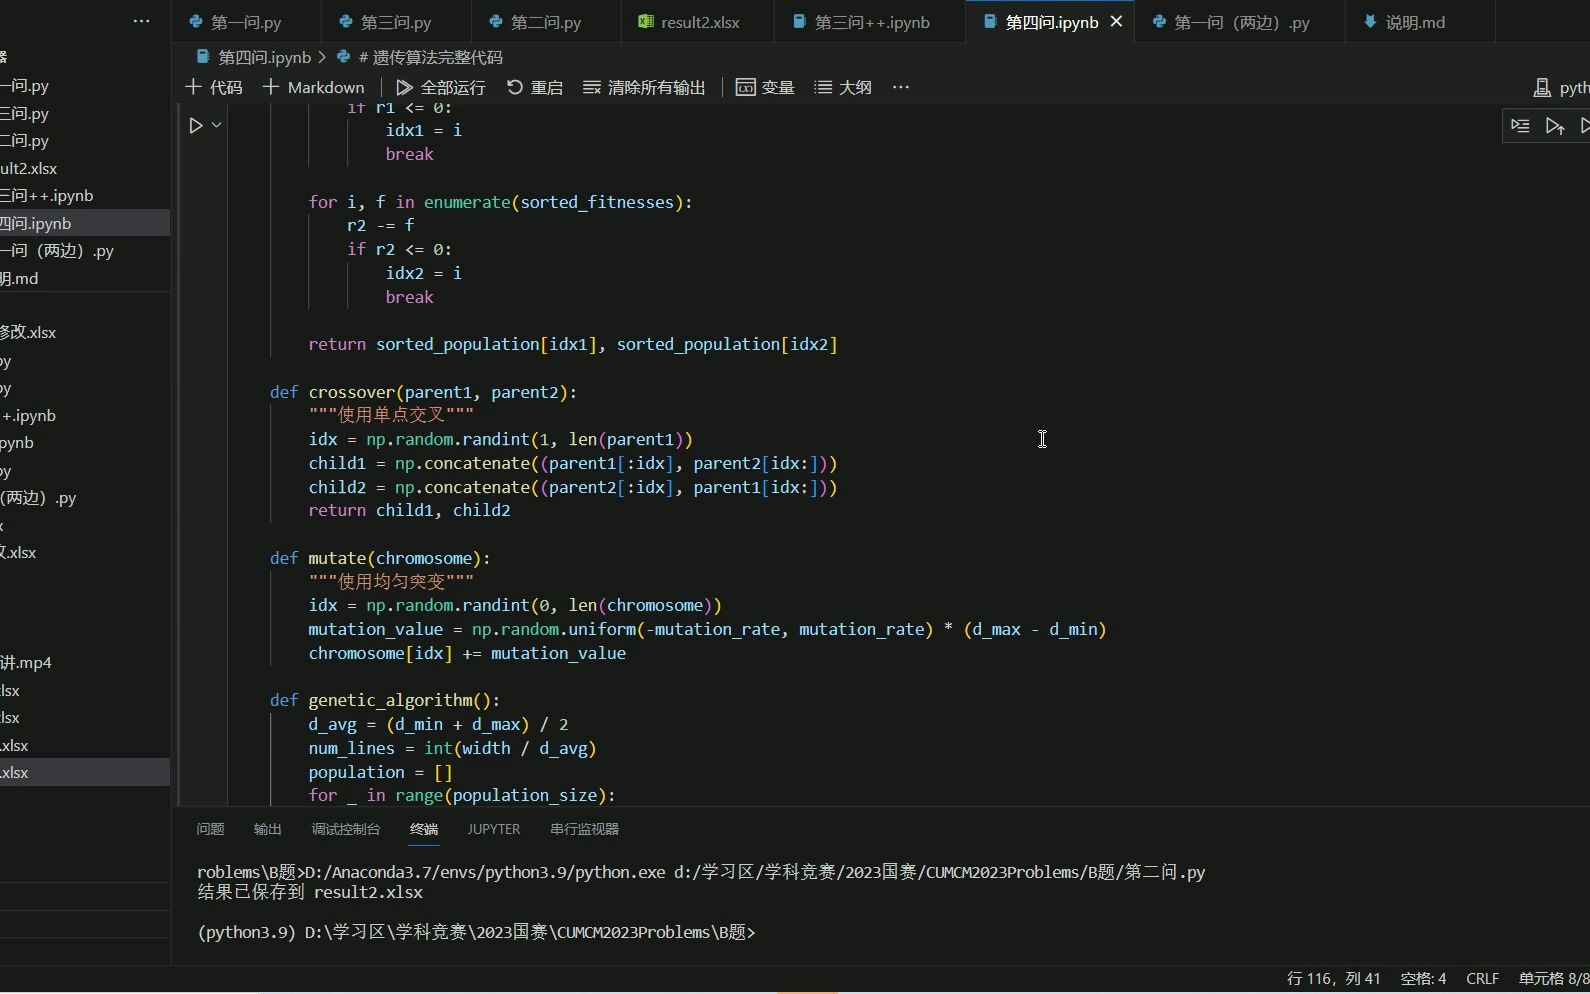Viewport: 1590px width, 994px height.
Task: Close the 第四问.ipynb tab
Action: point(1117,22)
